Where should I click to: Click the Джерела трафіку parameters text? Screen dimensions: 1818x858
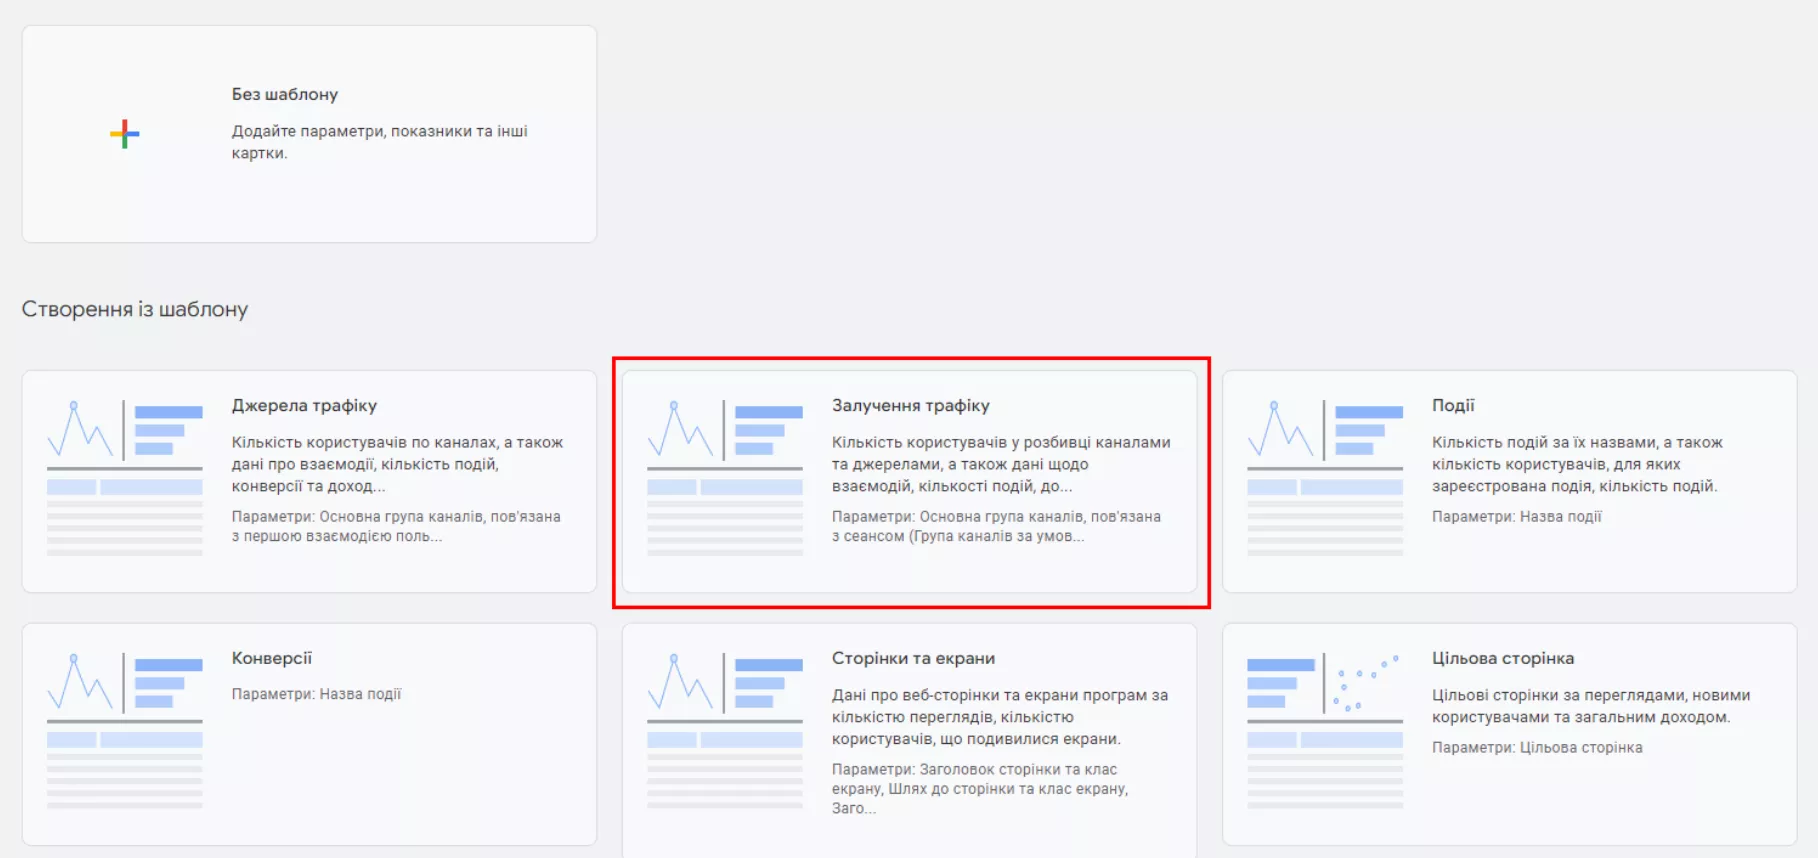[396, 526]
